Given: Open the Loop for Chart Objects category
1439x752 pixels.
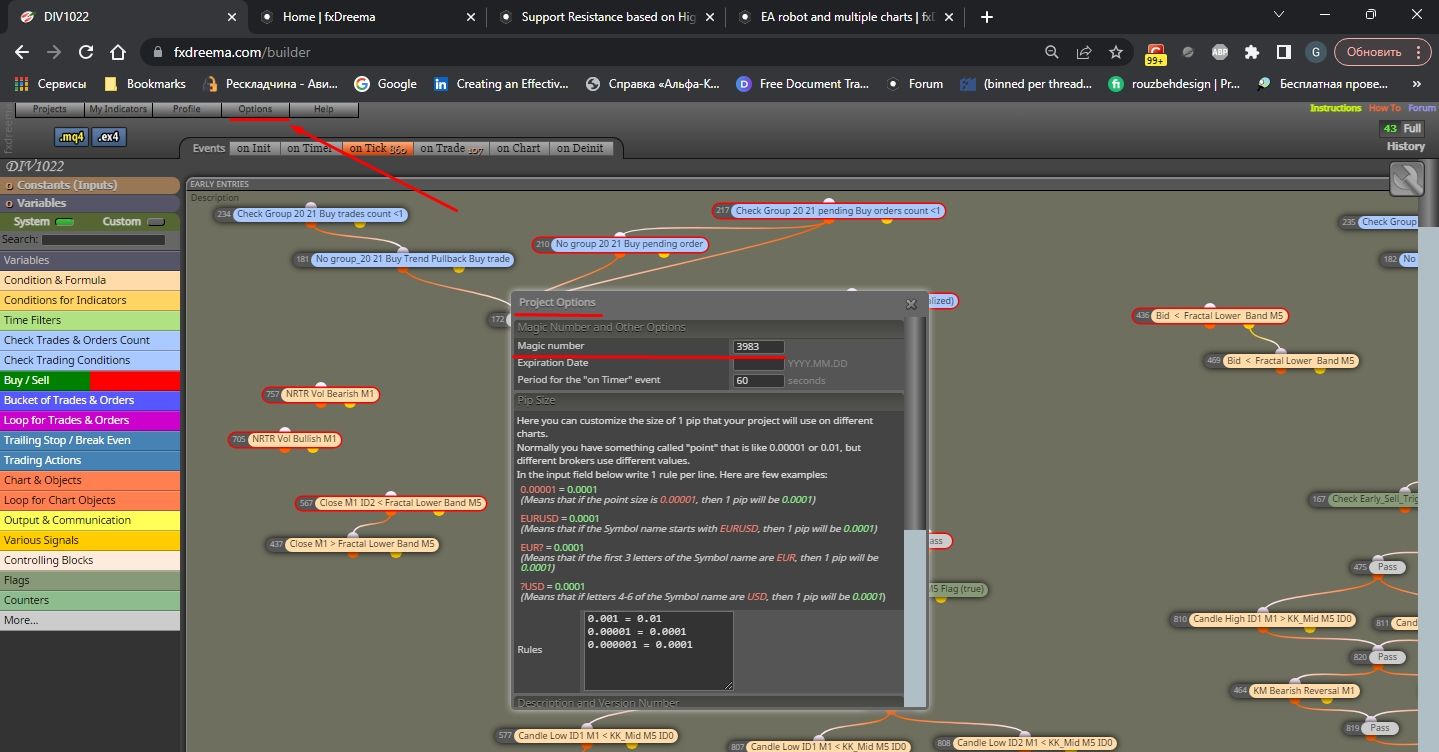Looking at the screenshot, I should coord(90,500).
